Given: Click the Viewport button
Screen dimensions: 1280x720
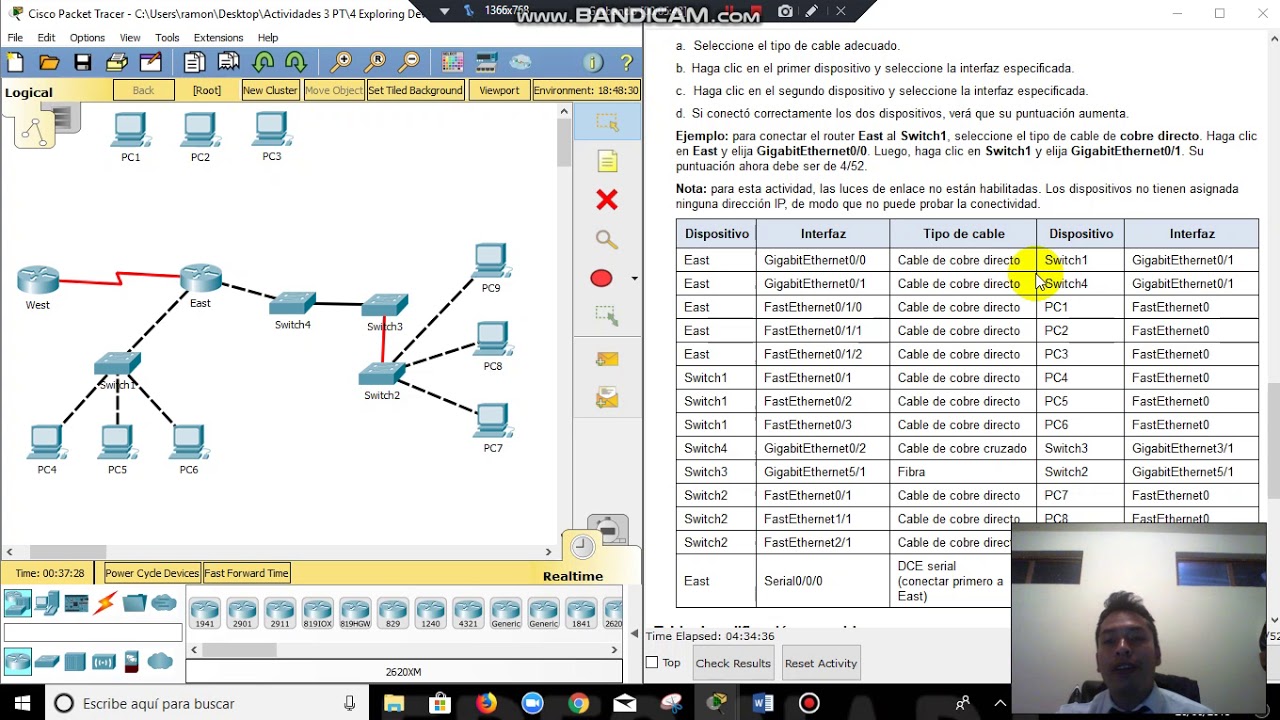Looking at the screenshot, I should point(499,90).
